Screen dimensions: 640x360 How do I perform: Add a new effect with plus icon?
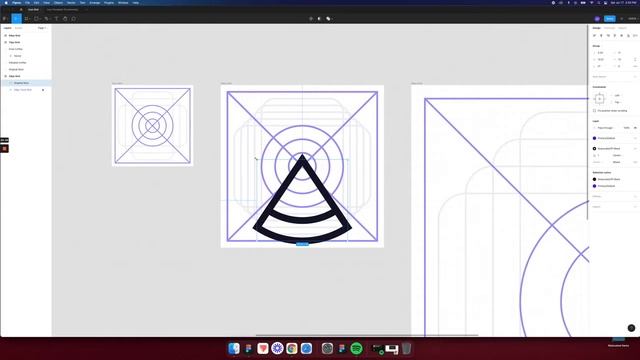pyautogui.click(x=635, y=196)
